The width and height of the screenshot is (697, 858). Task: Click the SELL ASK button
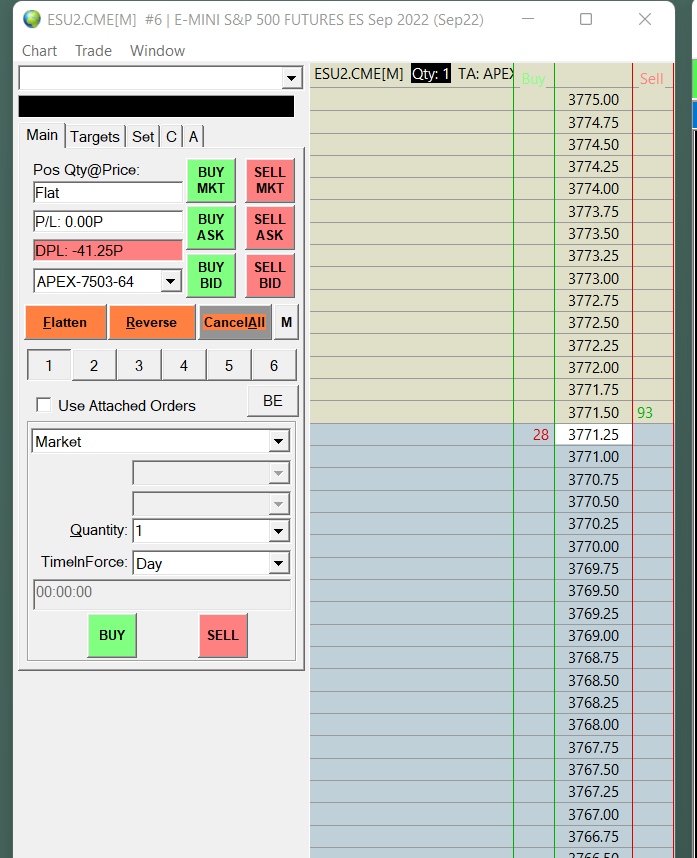tap(270, 227)
